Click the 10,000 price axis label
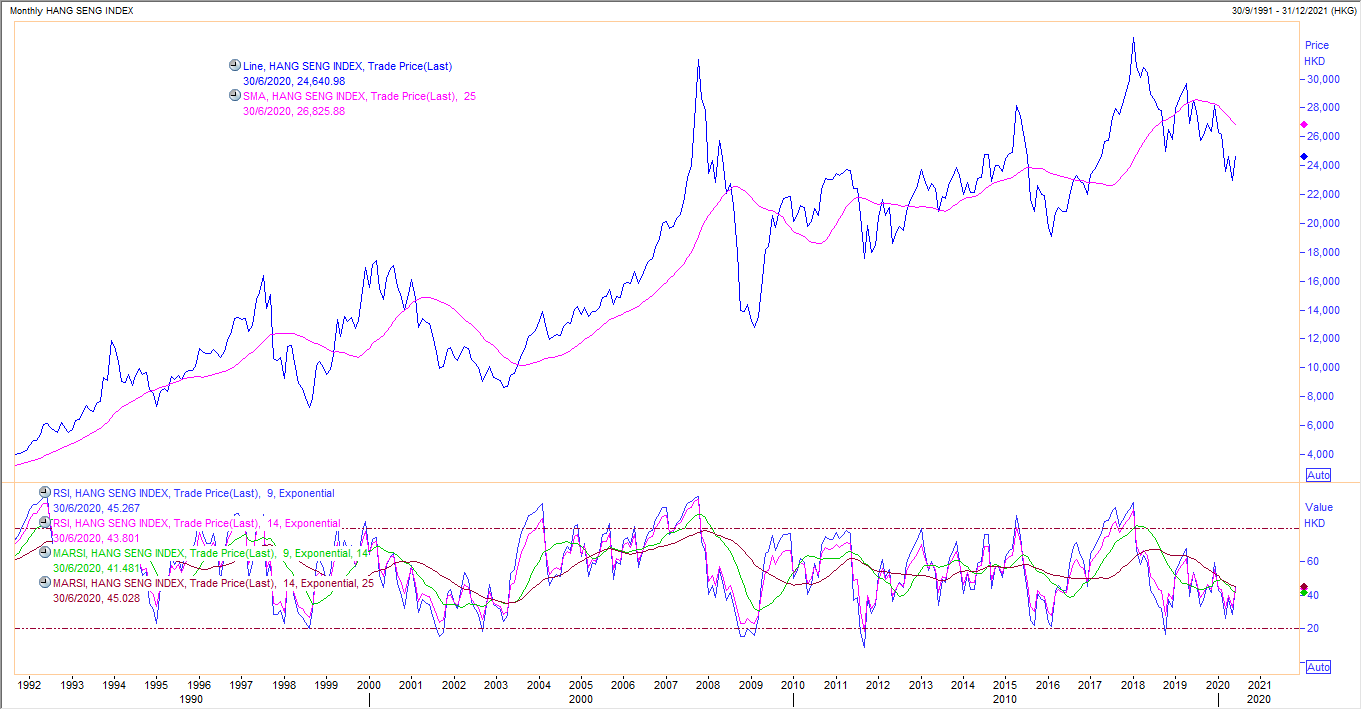This screenshot has height=710, width=1362. (x=1321, y=368)
